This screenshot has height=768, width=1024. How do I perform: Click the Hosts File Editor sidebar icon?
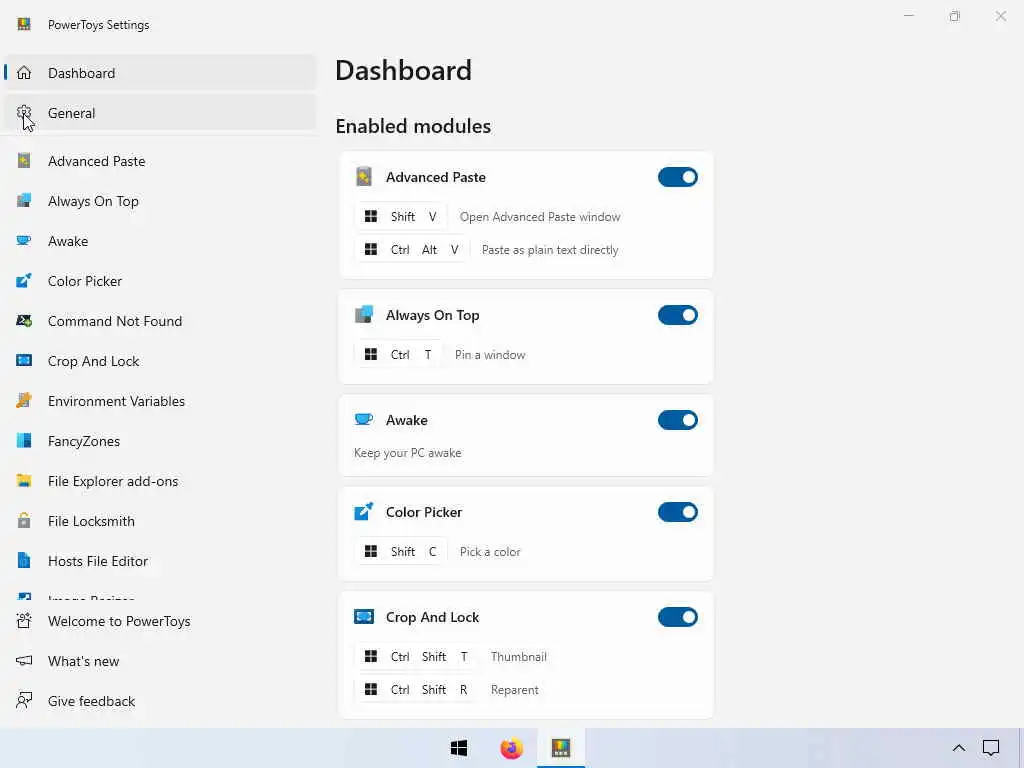[24, 560]
